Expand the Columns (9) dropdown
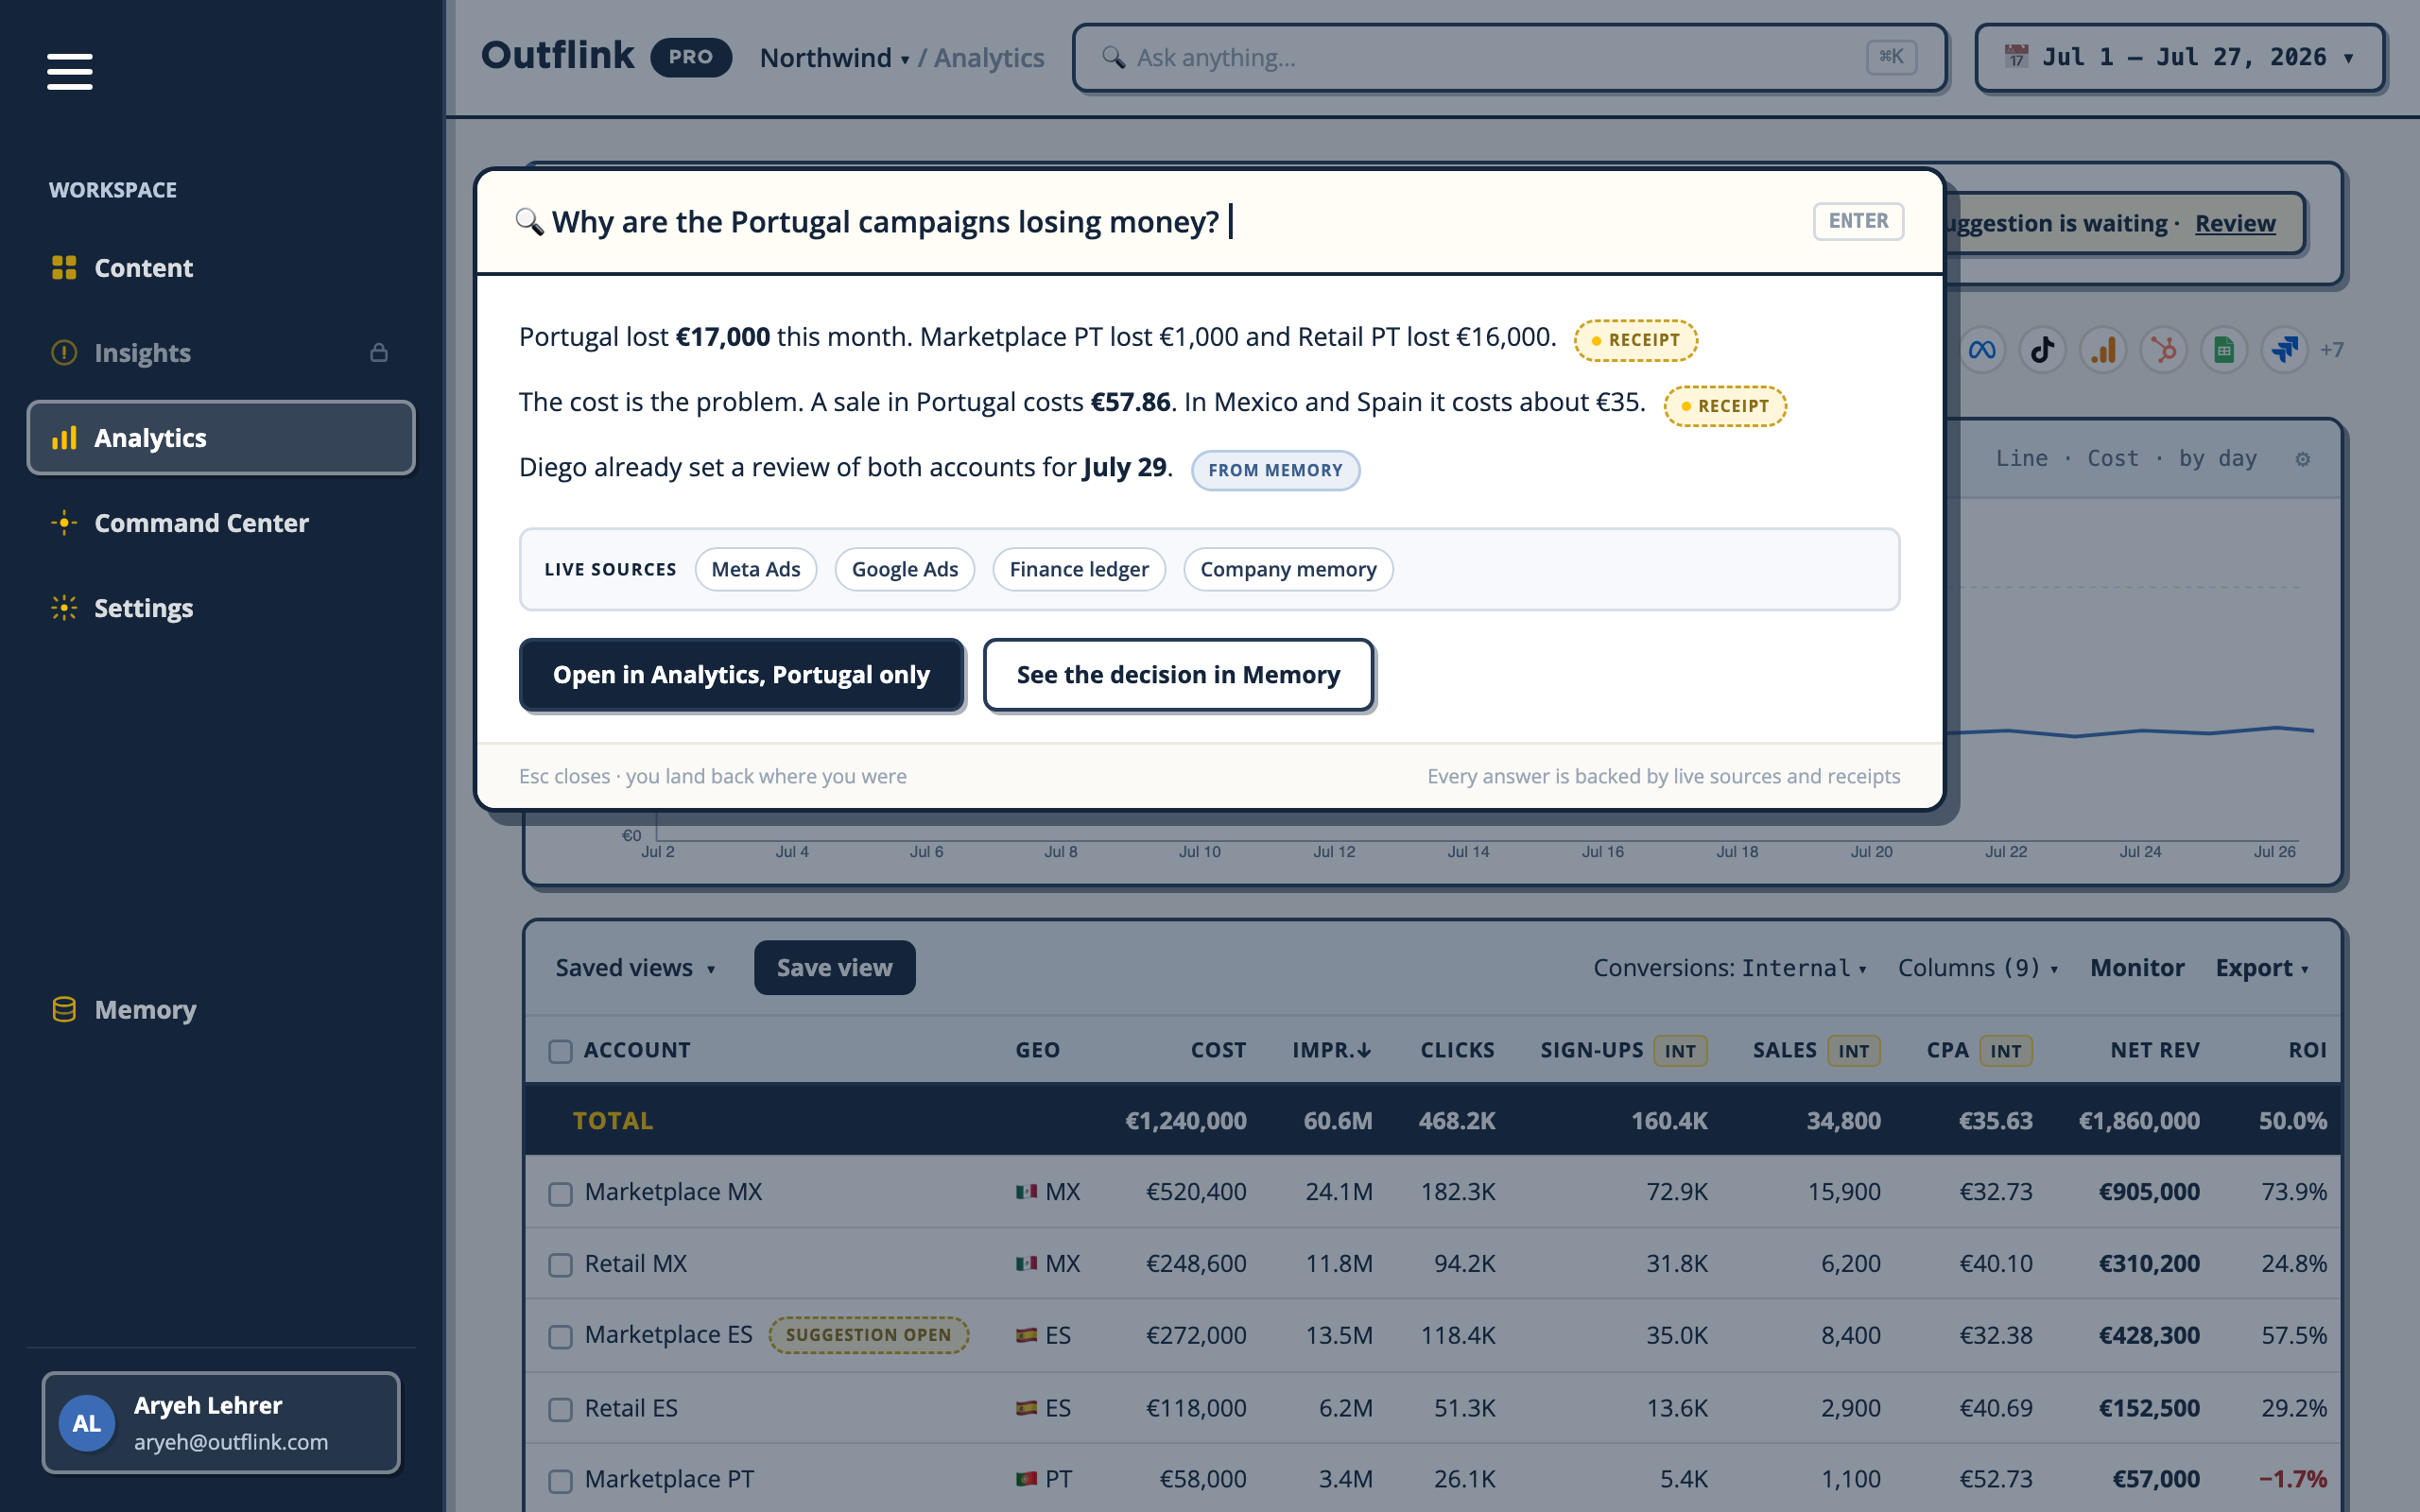 [x=1977, y=968]
